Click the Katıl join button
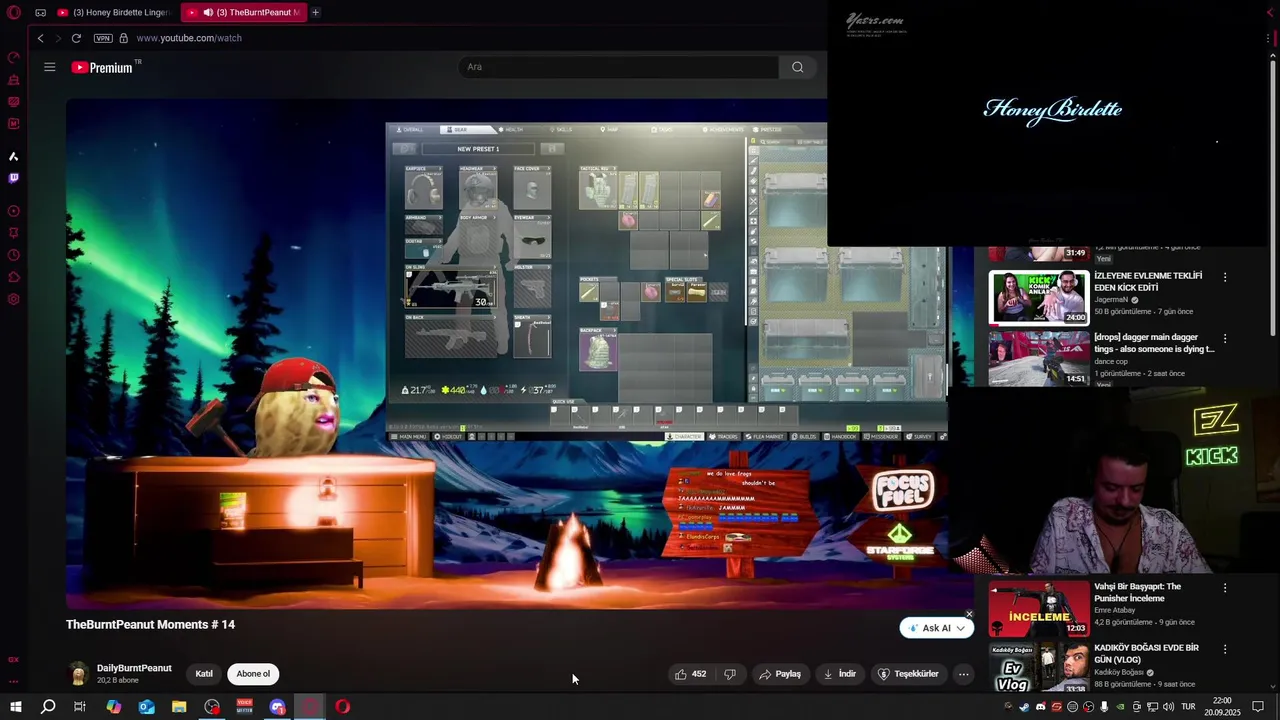The width and height of the screenshot is (1280, 720). point(204,674)
